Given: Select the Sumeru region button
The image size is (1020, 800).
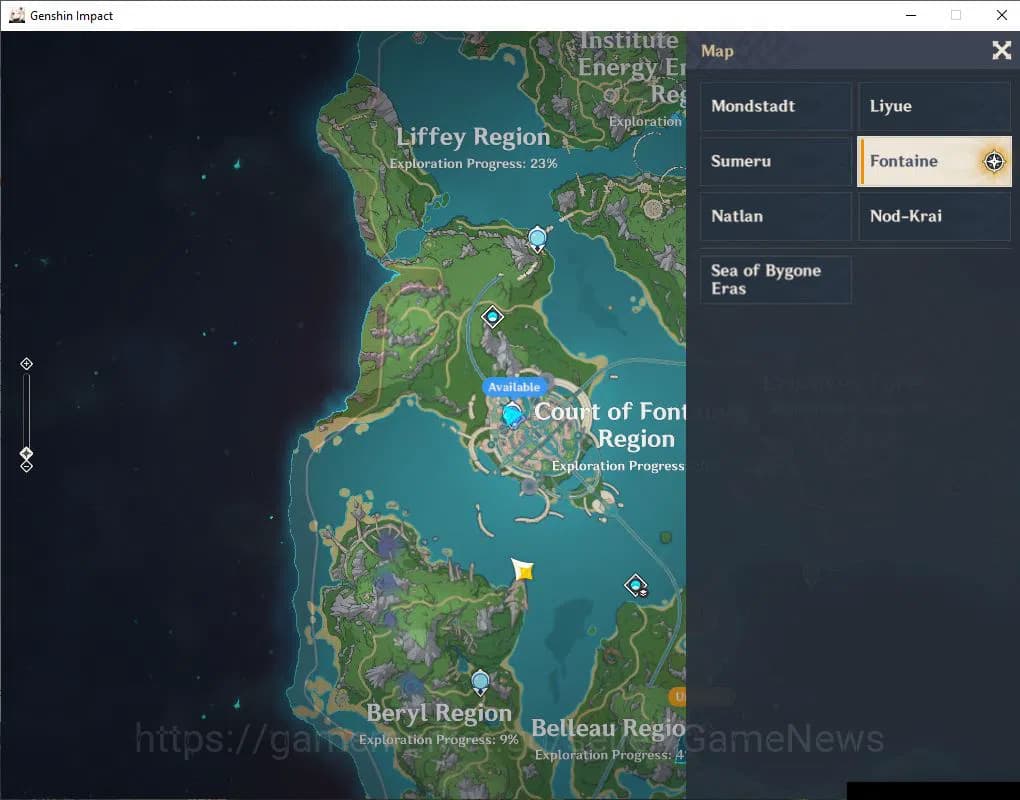Looking at the screenshot, I should pos(775,161).
